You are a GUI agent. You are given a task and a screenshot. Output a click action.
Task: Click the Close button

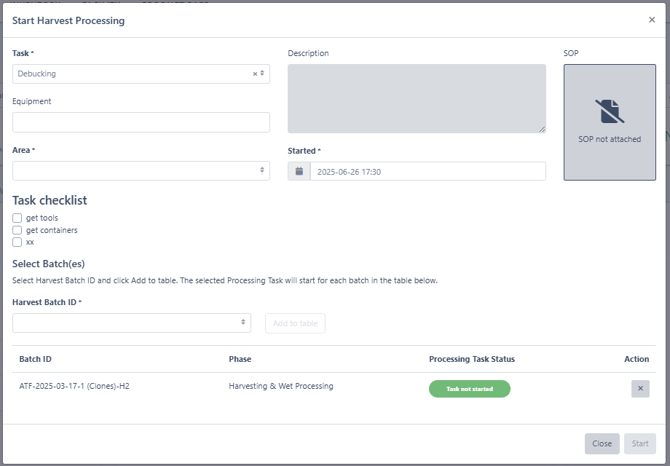(x=602, y=443)
